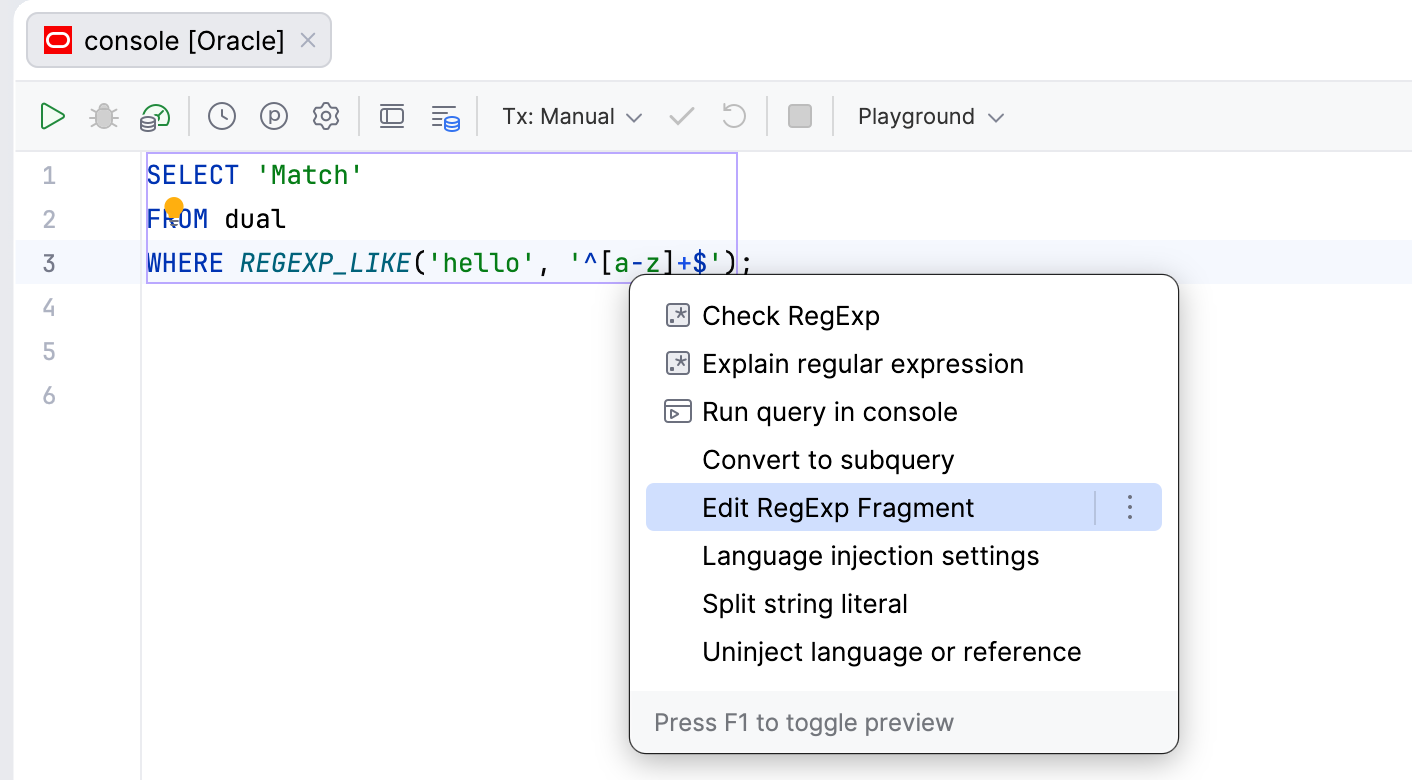Click the 'Press F1 to toggle preview' hint
The height and width of the screenshot is (780, 1412).
804,722
